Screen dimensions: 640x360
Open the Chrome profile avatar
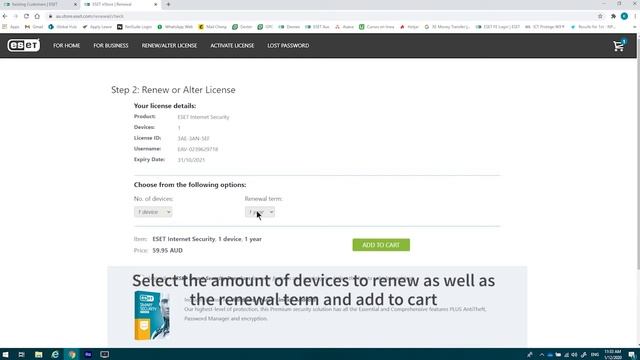pyautogui.click(x=624, y=16)
